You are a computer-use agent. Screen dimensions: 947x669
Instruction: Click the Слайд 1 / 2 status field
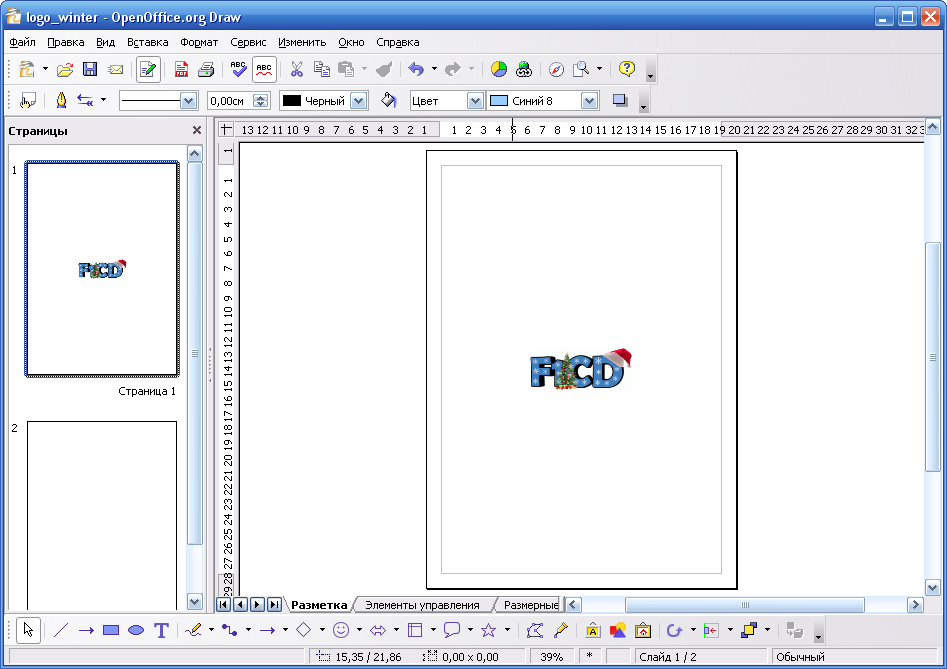point(700,657)
